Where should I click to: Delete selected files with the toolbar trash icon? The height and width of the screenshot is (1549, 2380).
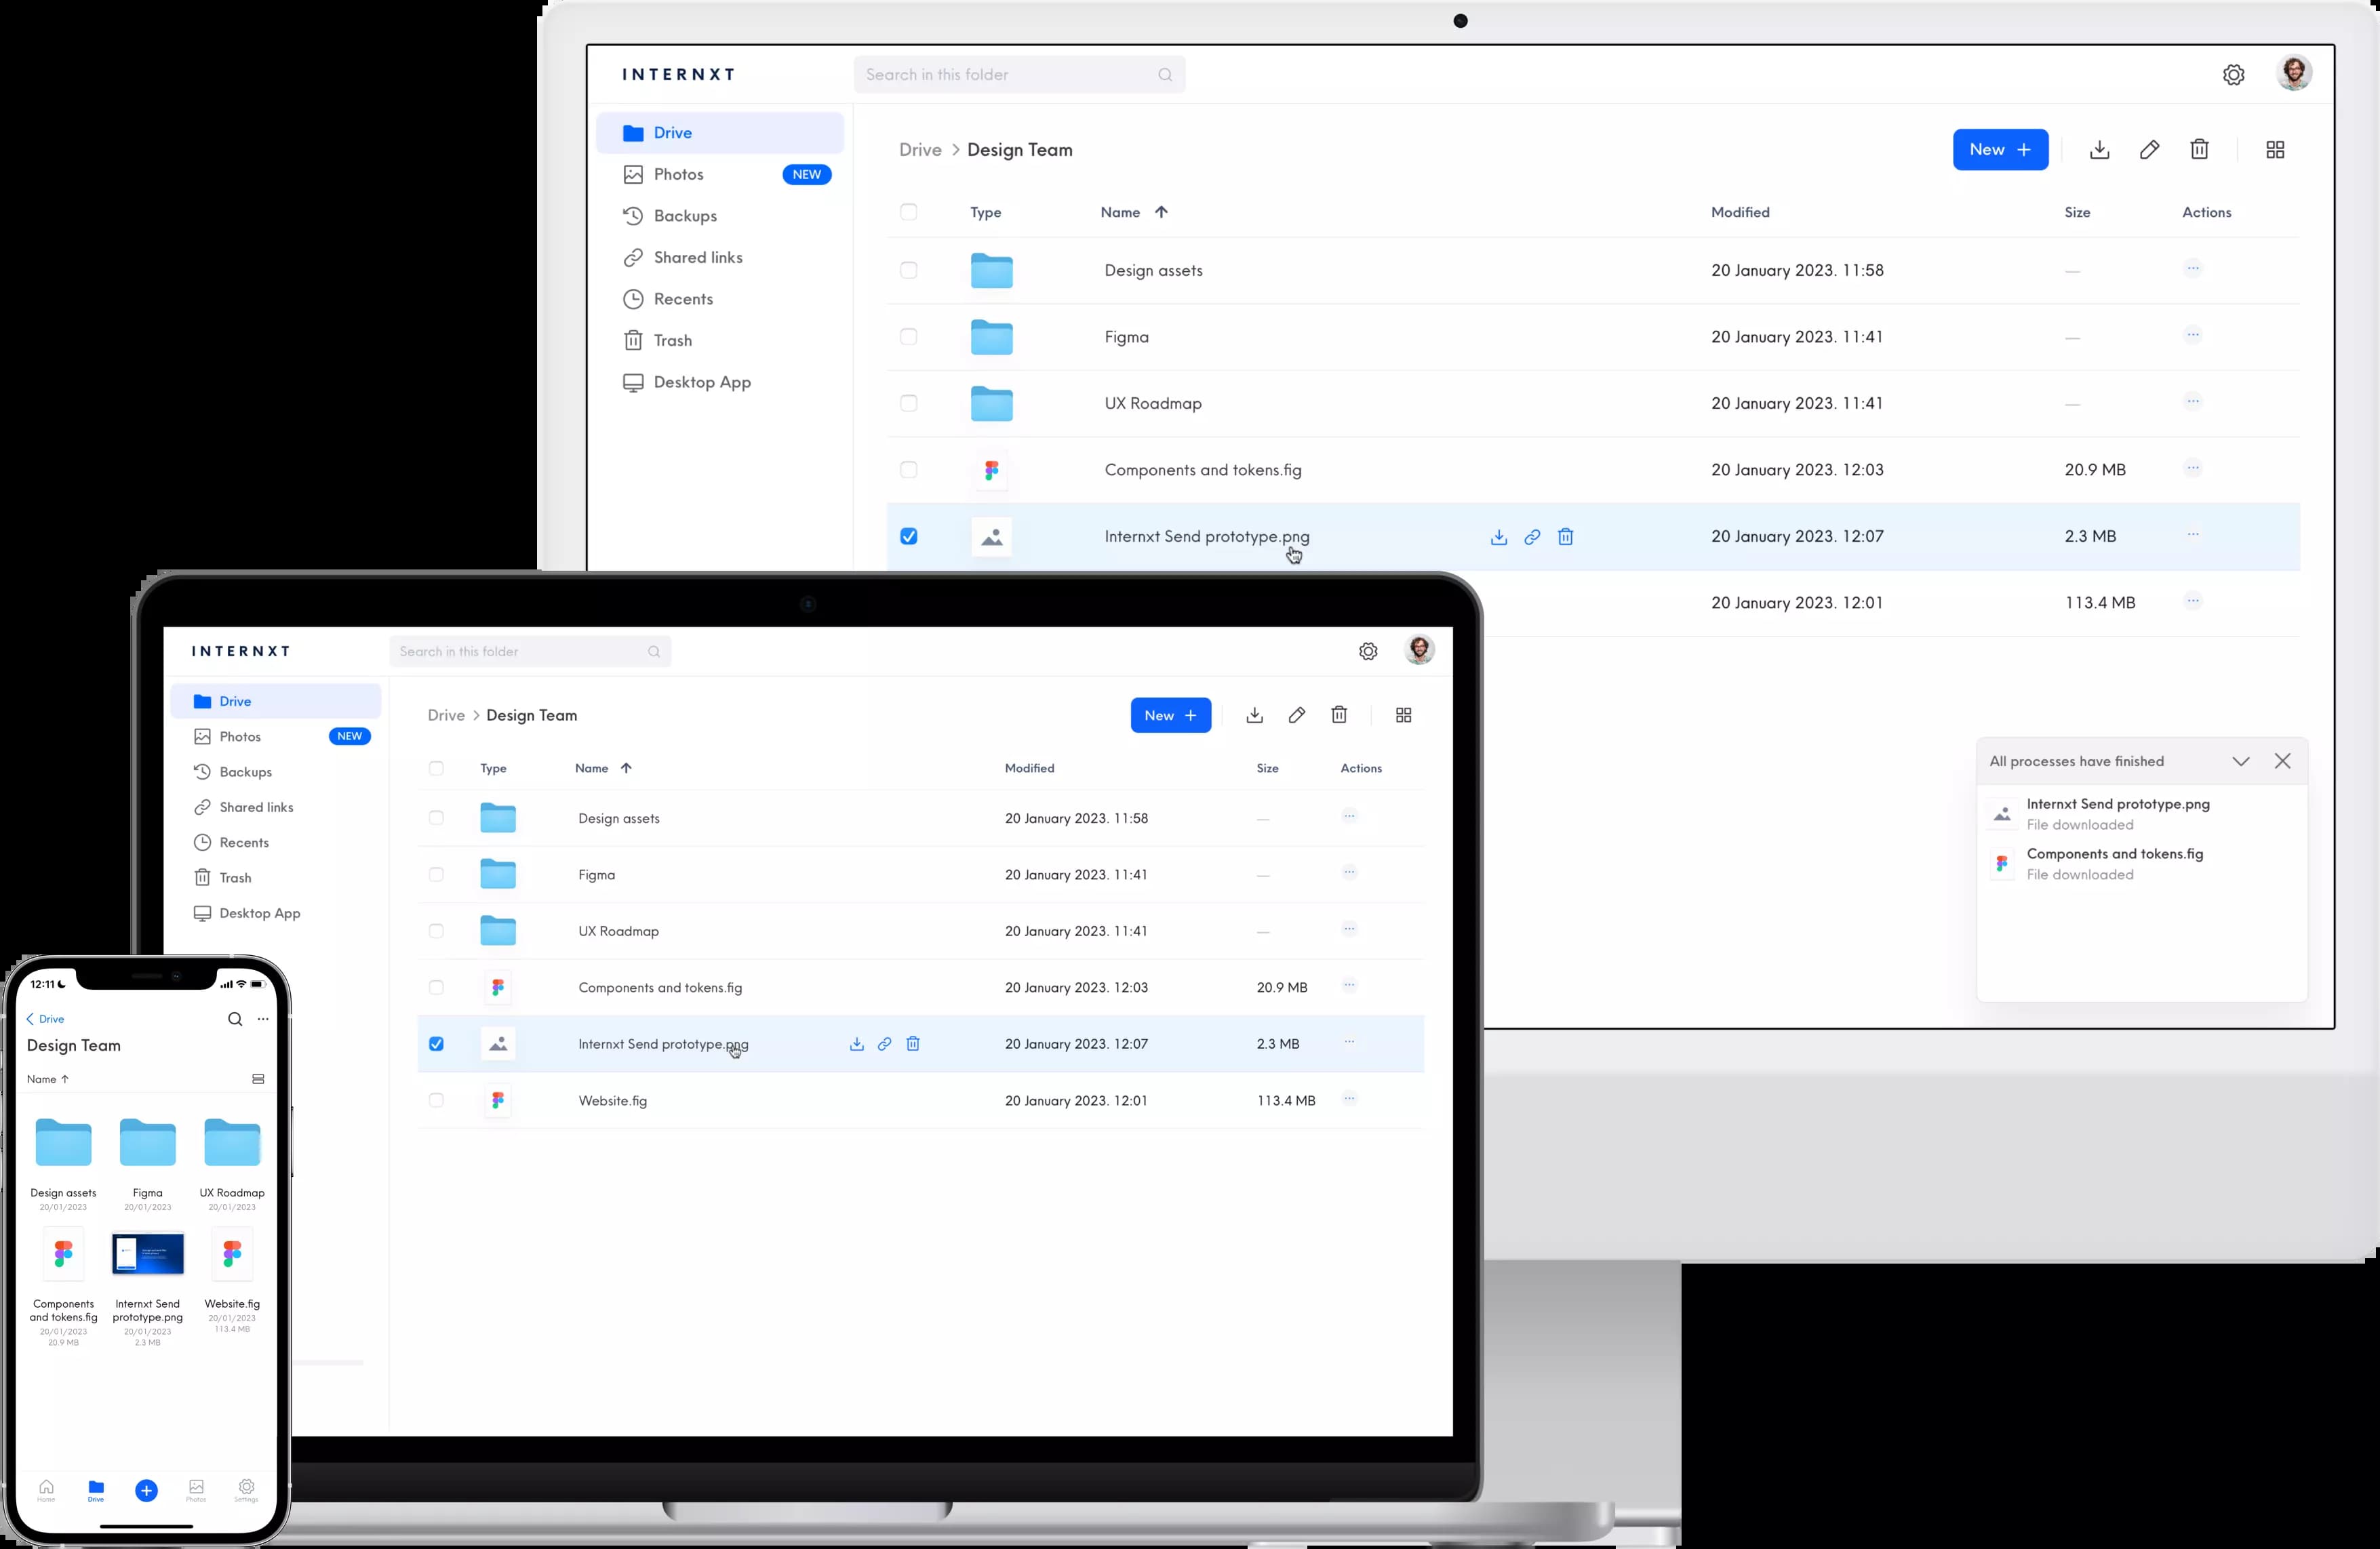pos(2200,149)
